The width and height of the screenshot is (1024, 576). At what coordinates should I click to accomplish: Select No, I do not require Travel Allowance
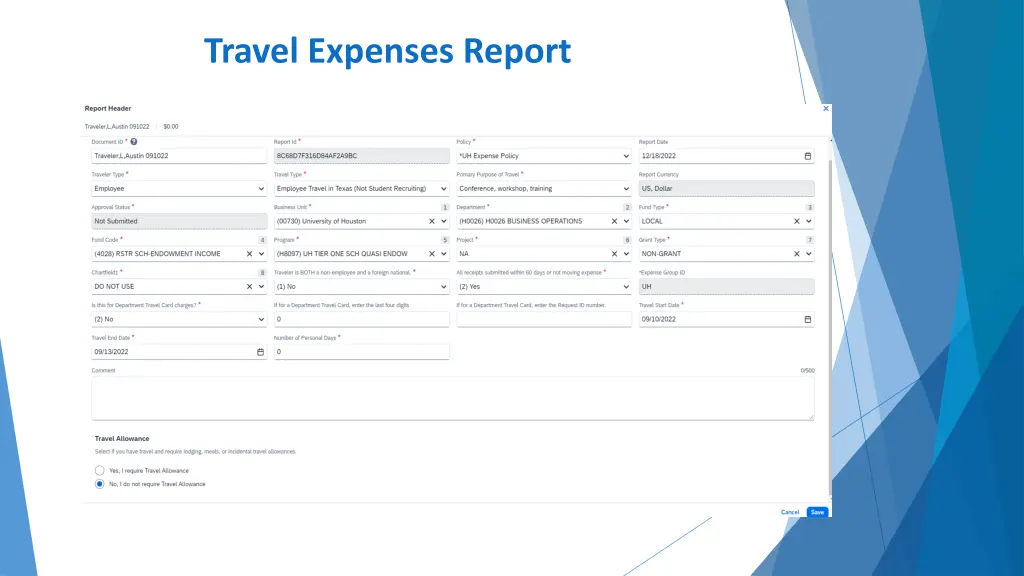[x=99, y=484]
